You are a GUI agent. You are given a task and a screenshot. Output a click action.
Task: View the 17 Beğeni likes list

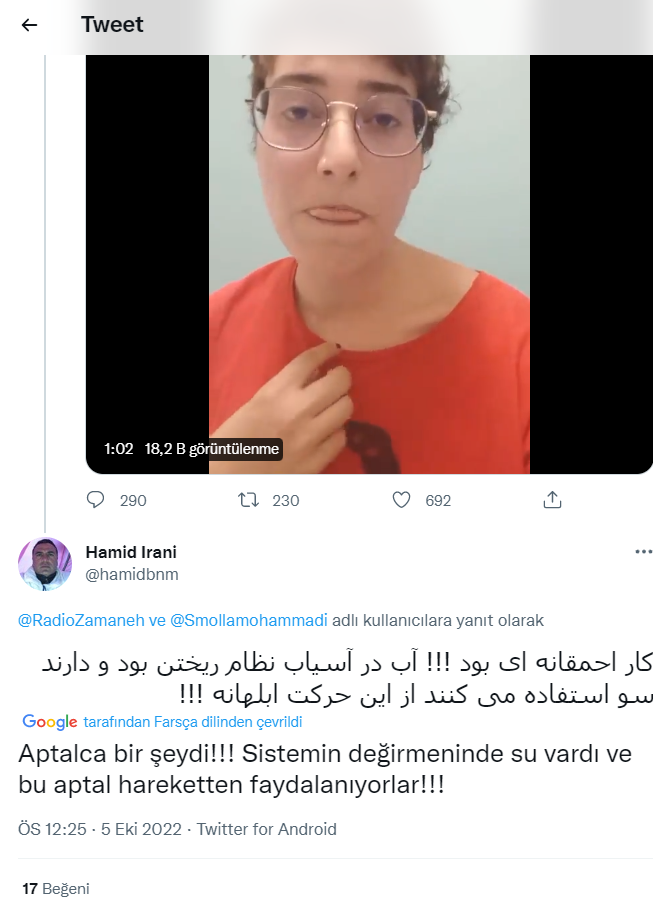pos(56,889)
